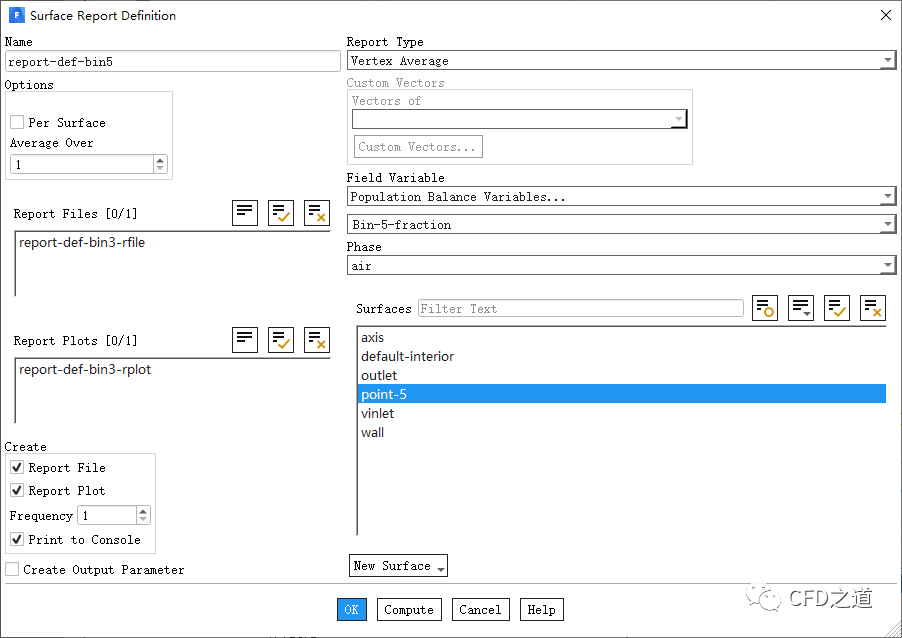Deselect all Surfaces with the X icon
Viewport: 902px width, 638px height.
click(x=873, y=308)
